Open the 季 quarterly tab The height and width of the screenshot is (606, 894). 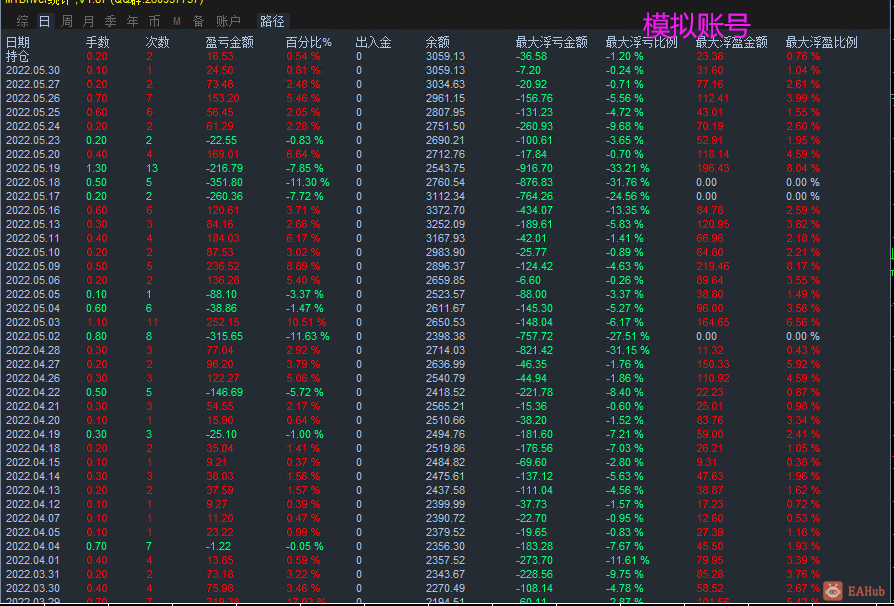point(111,21)
